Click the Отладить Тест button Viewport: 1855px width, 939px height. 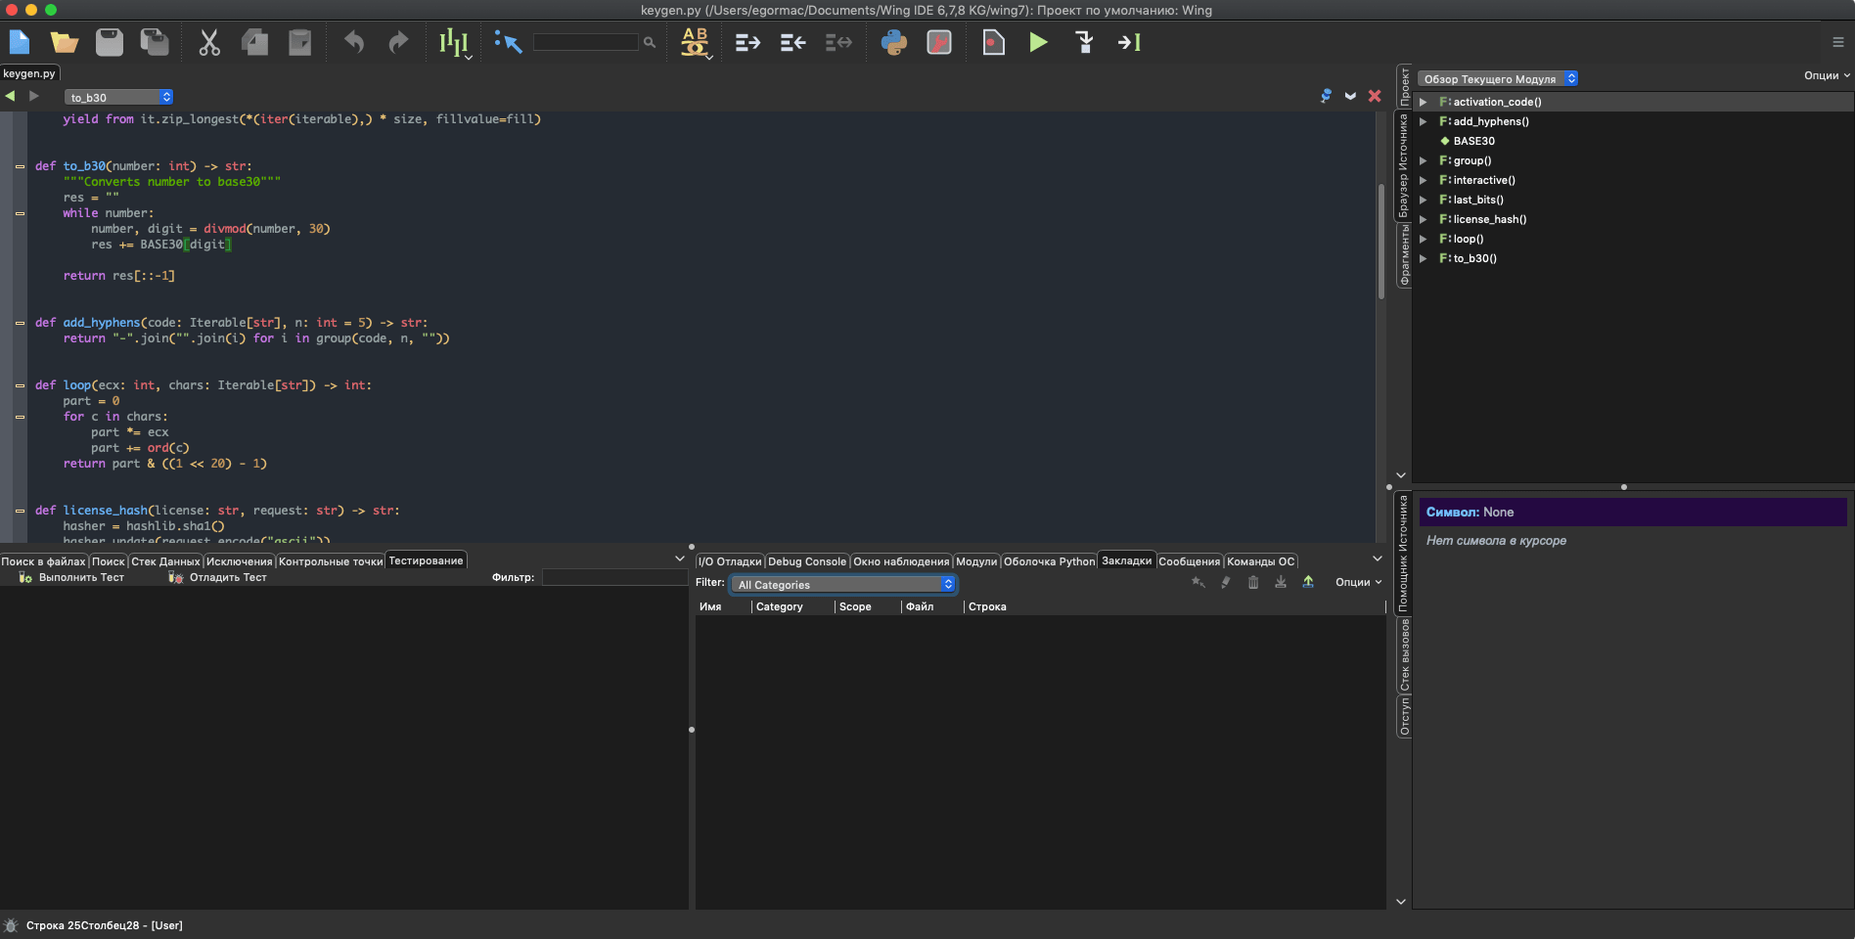[x=218, y=577]
